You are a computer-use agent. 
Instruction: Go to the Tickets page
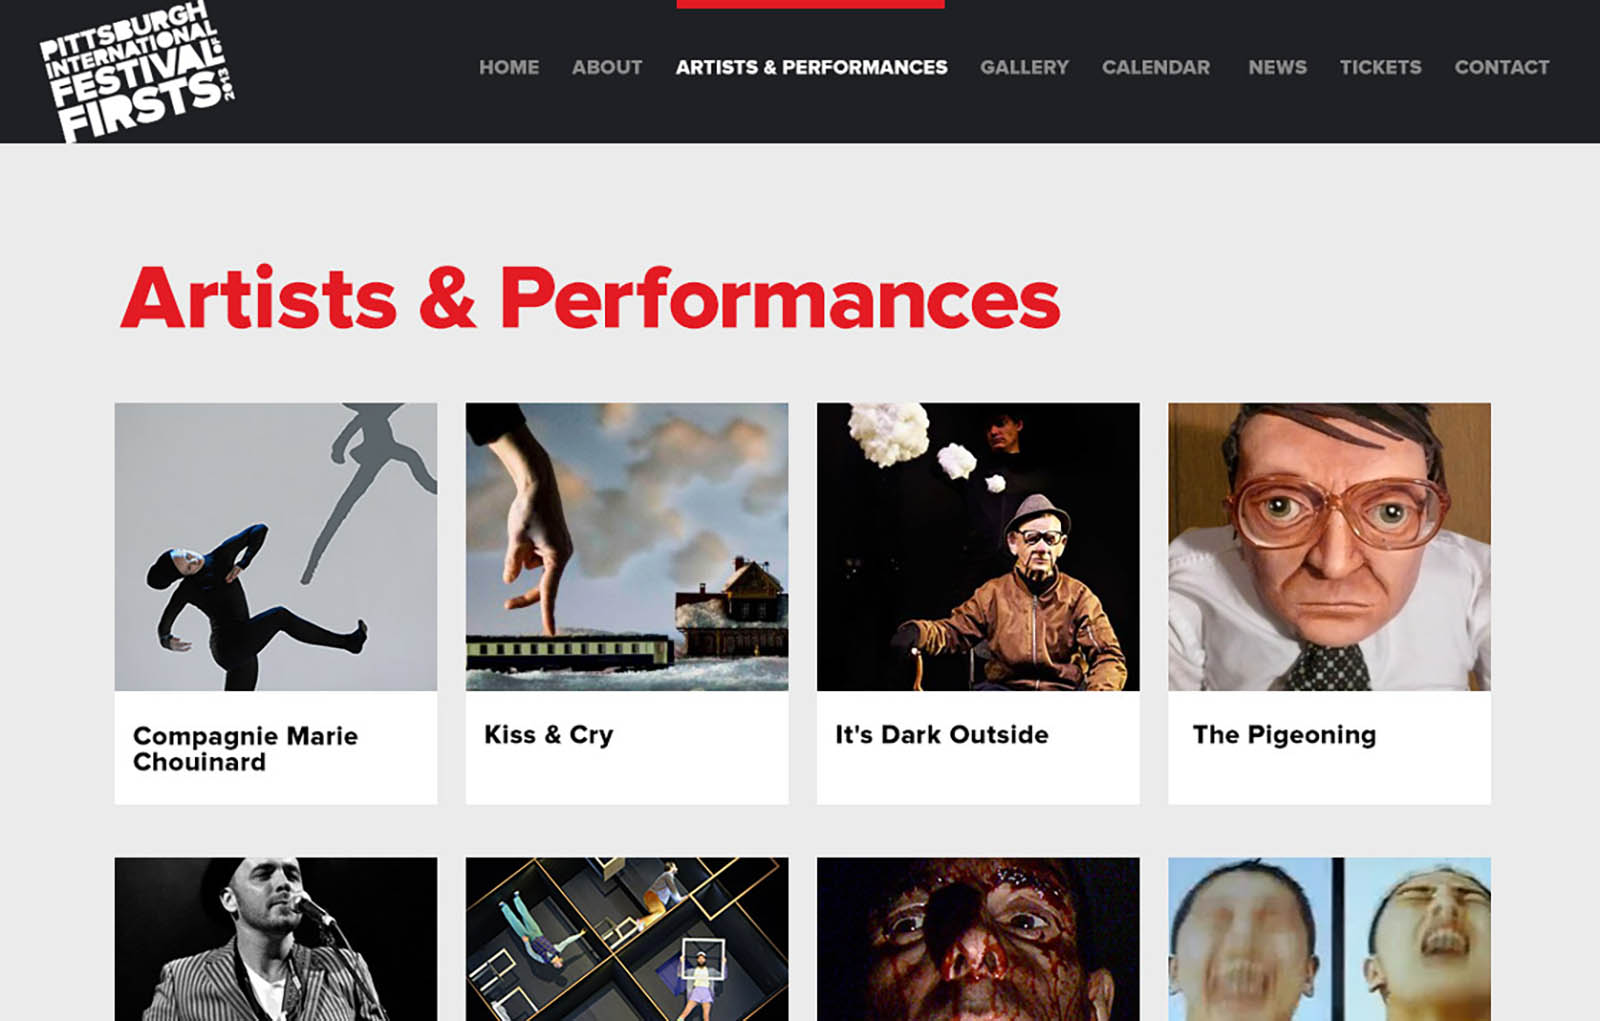[1380, 67]
